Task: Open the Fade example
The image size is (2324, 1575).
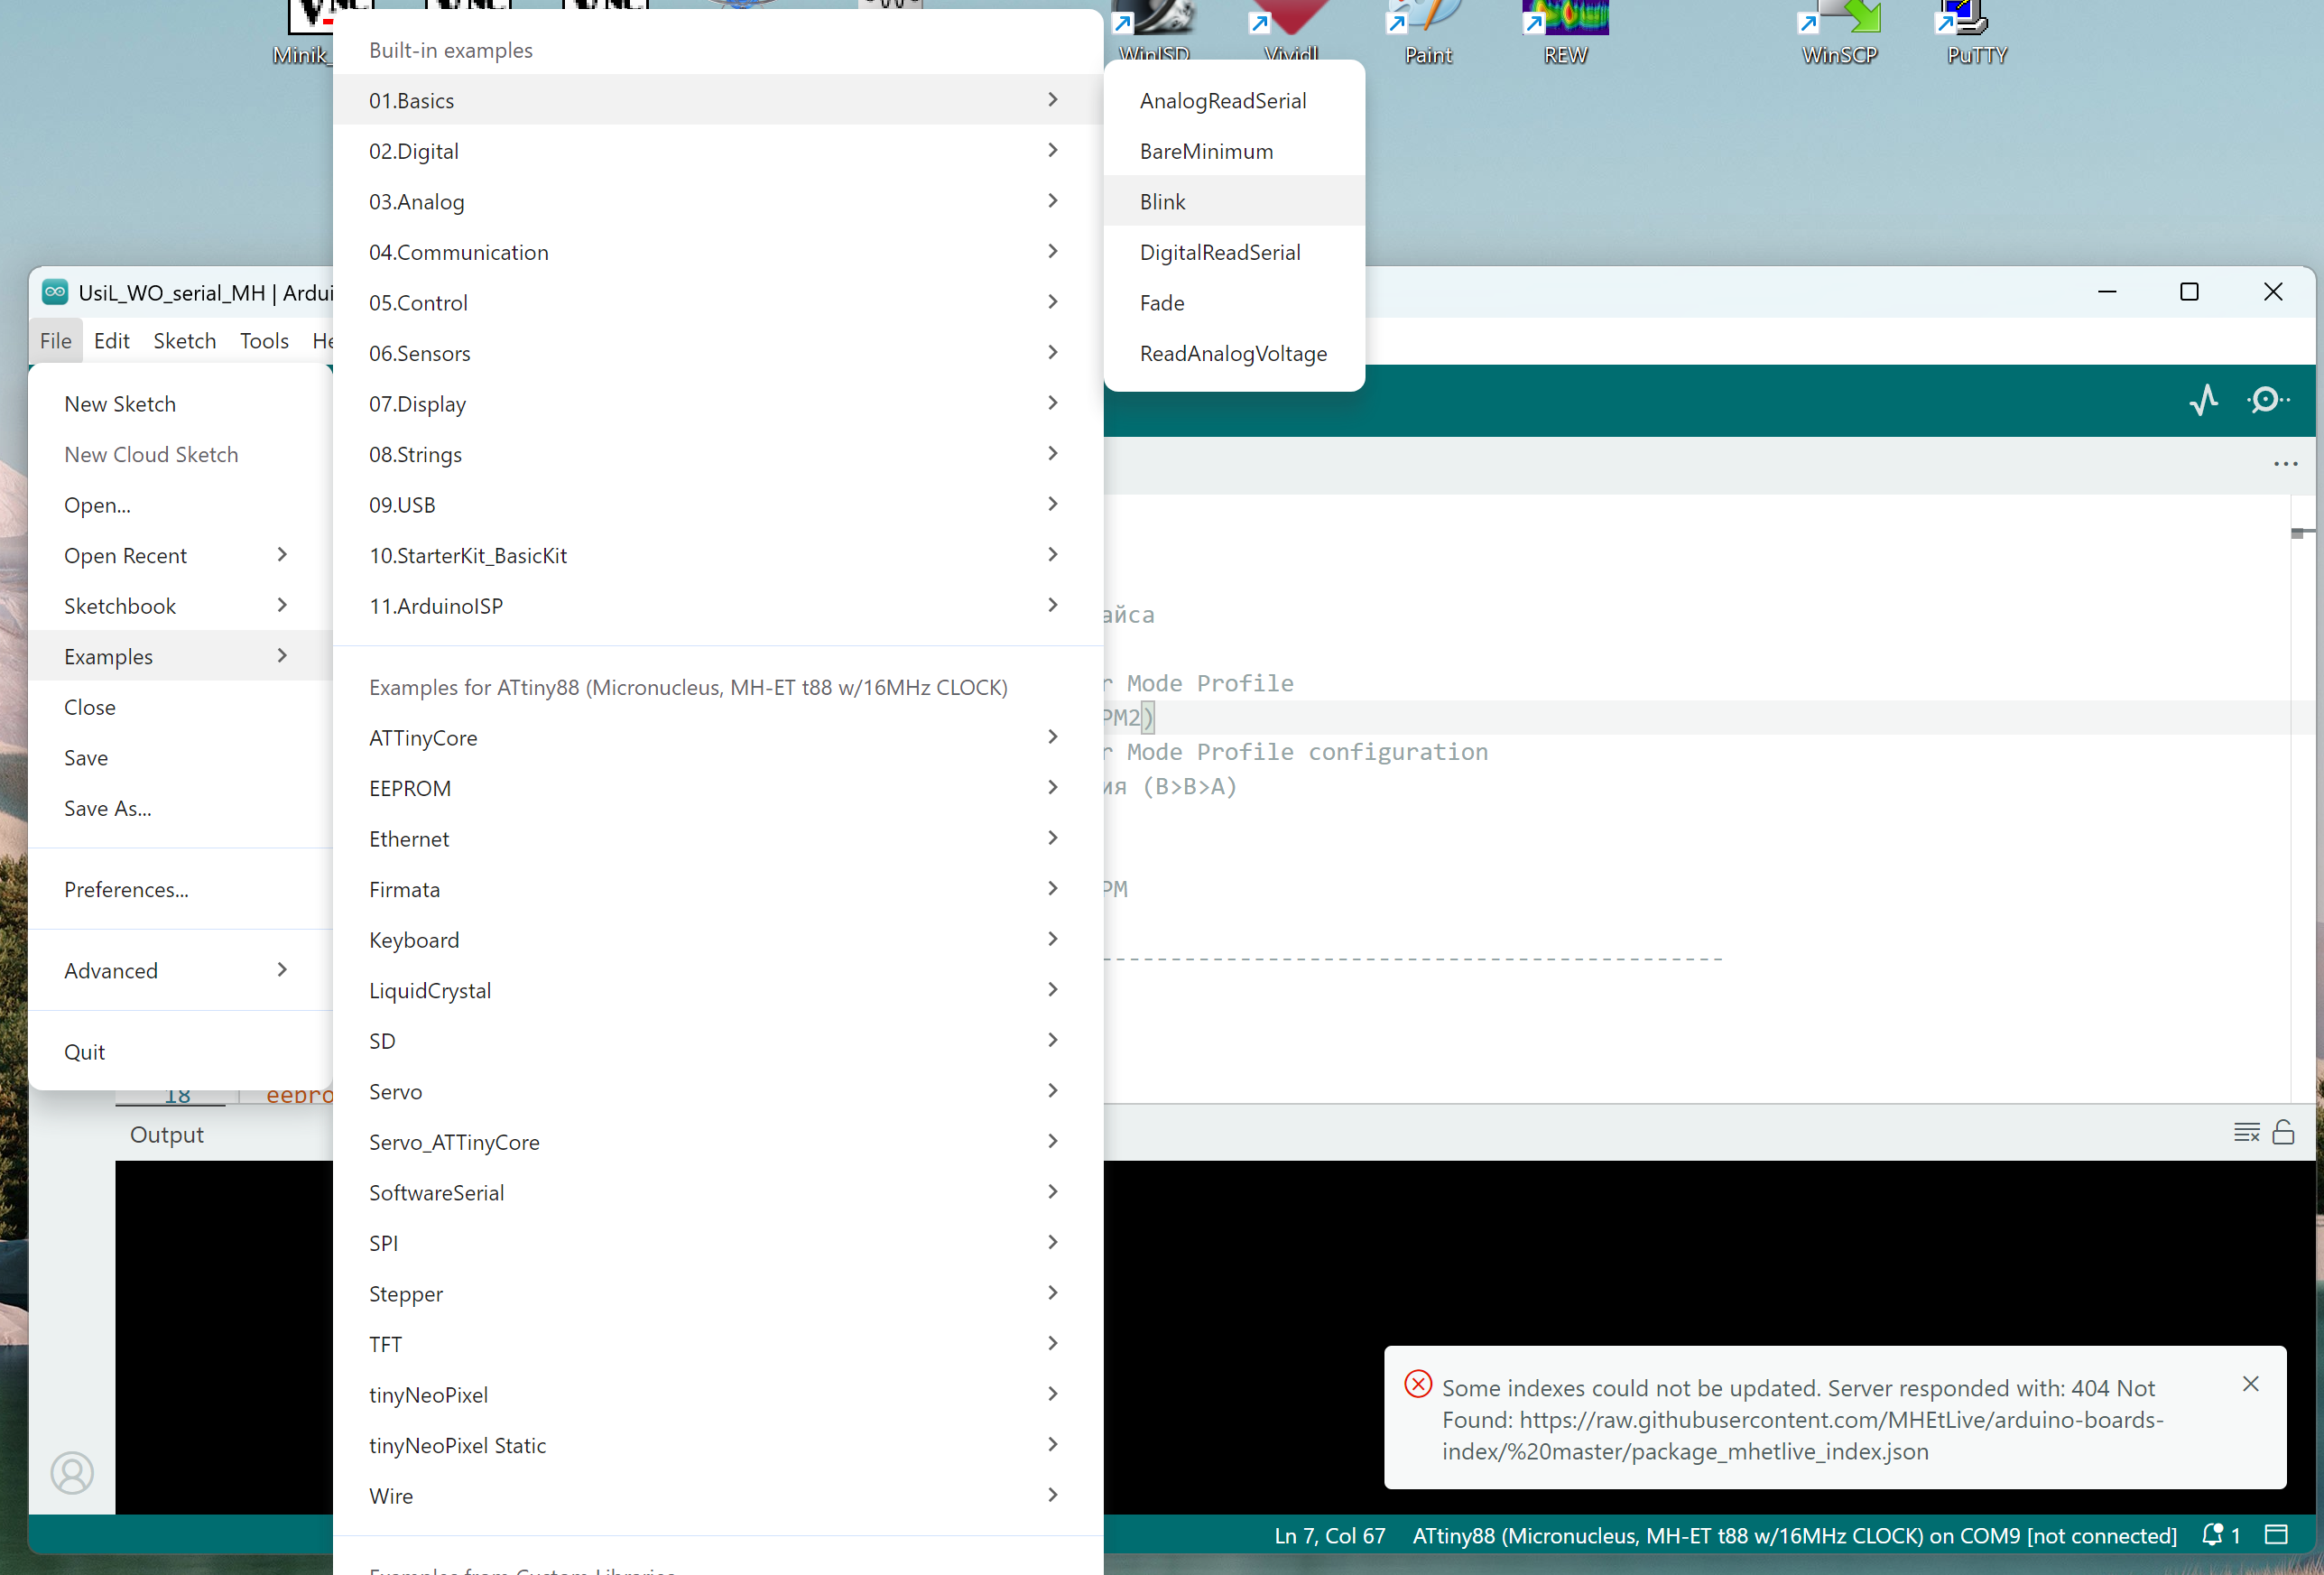Action: [x=1234, y=302]
